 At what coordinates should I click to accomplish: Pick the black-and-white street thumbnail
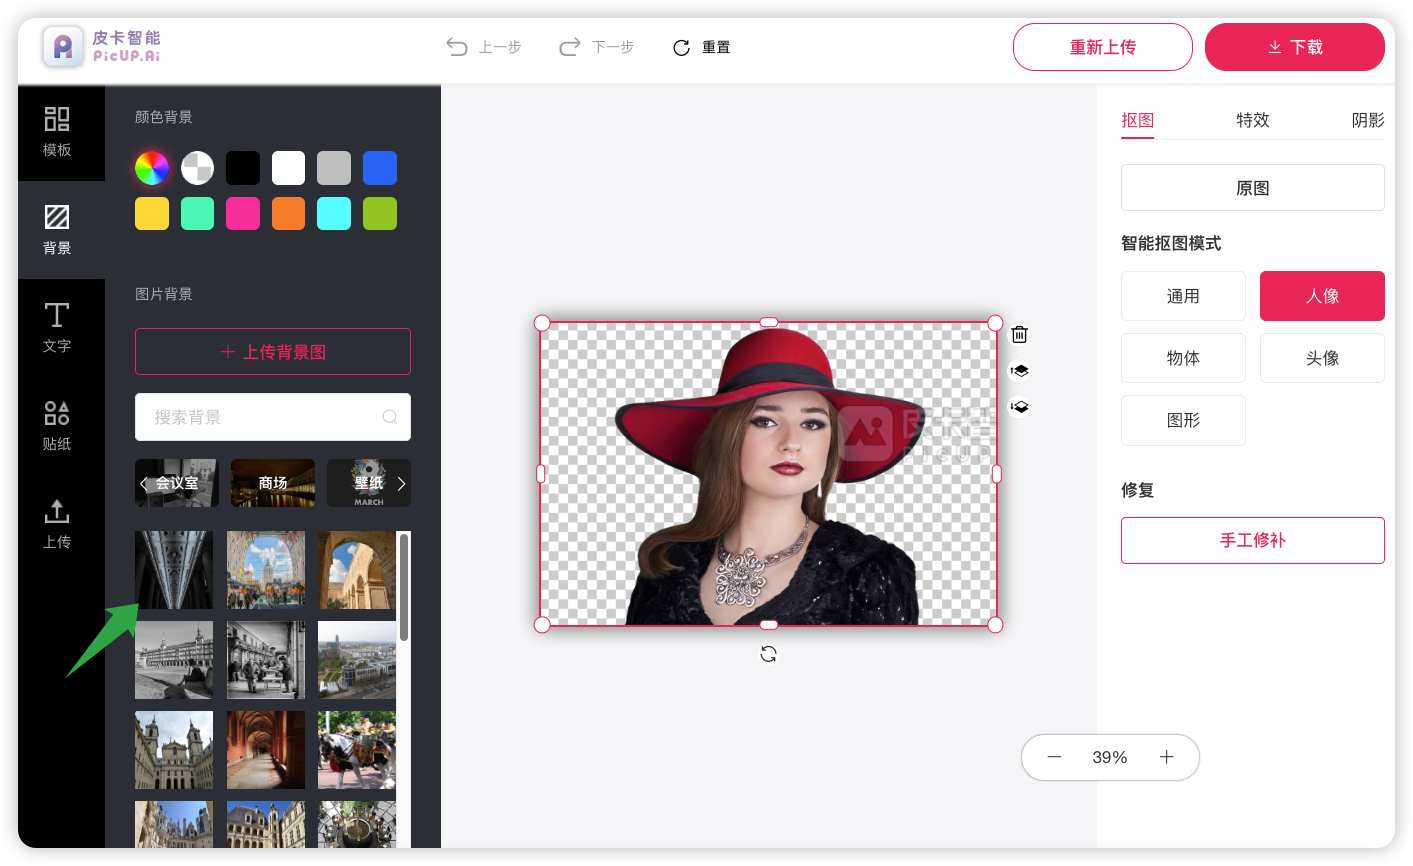[x=266, y=660]
